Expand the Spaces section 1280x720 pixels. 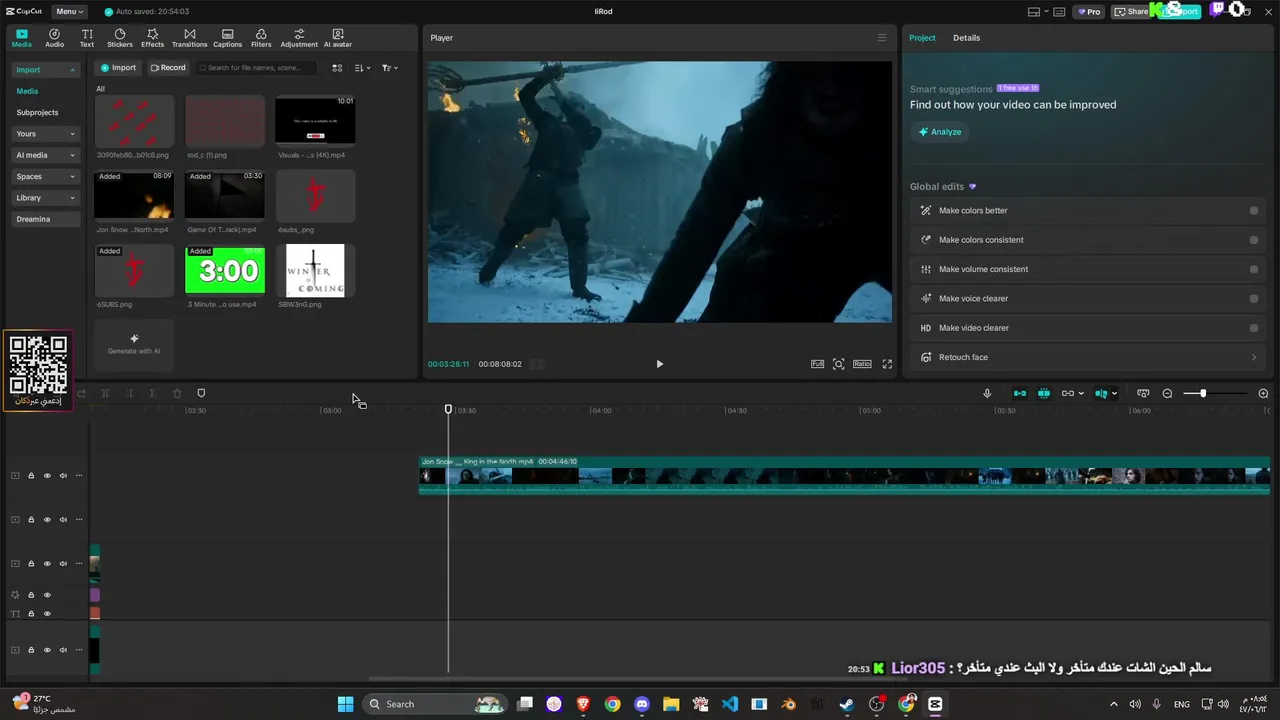click(x=44, y=177)
